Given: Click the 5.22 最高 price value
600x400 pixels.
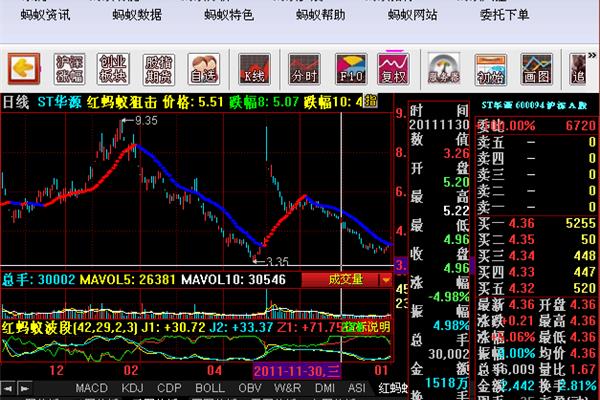Looking at the screenshot, I should coord(456,211).
